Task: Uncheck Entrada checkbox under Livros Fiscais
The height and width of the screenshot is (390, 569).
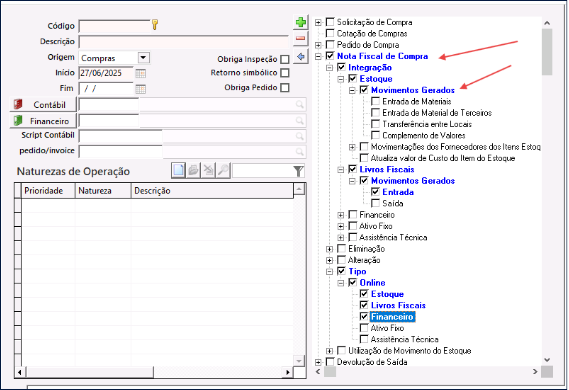Action: (376, 192)
